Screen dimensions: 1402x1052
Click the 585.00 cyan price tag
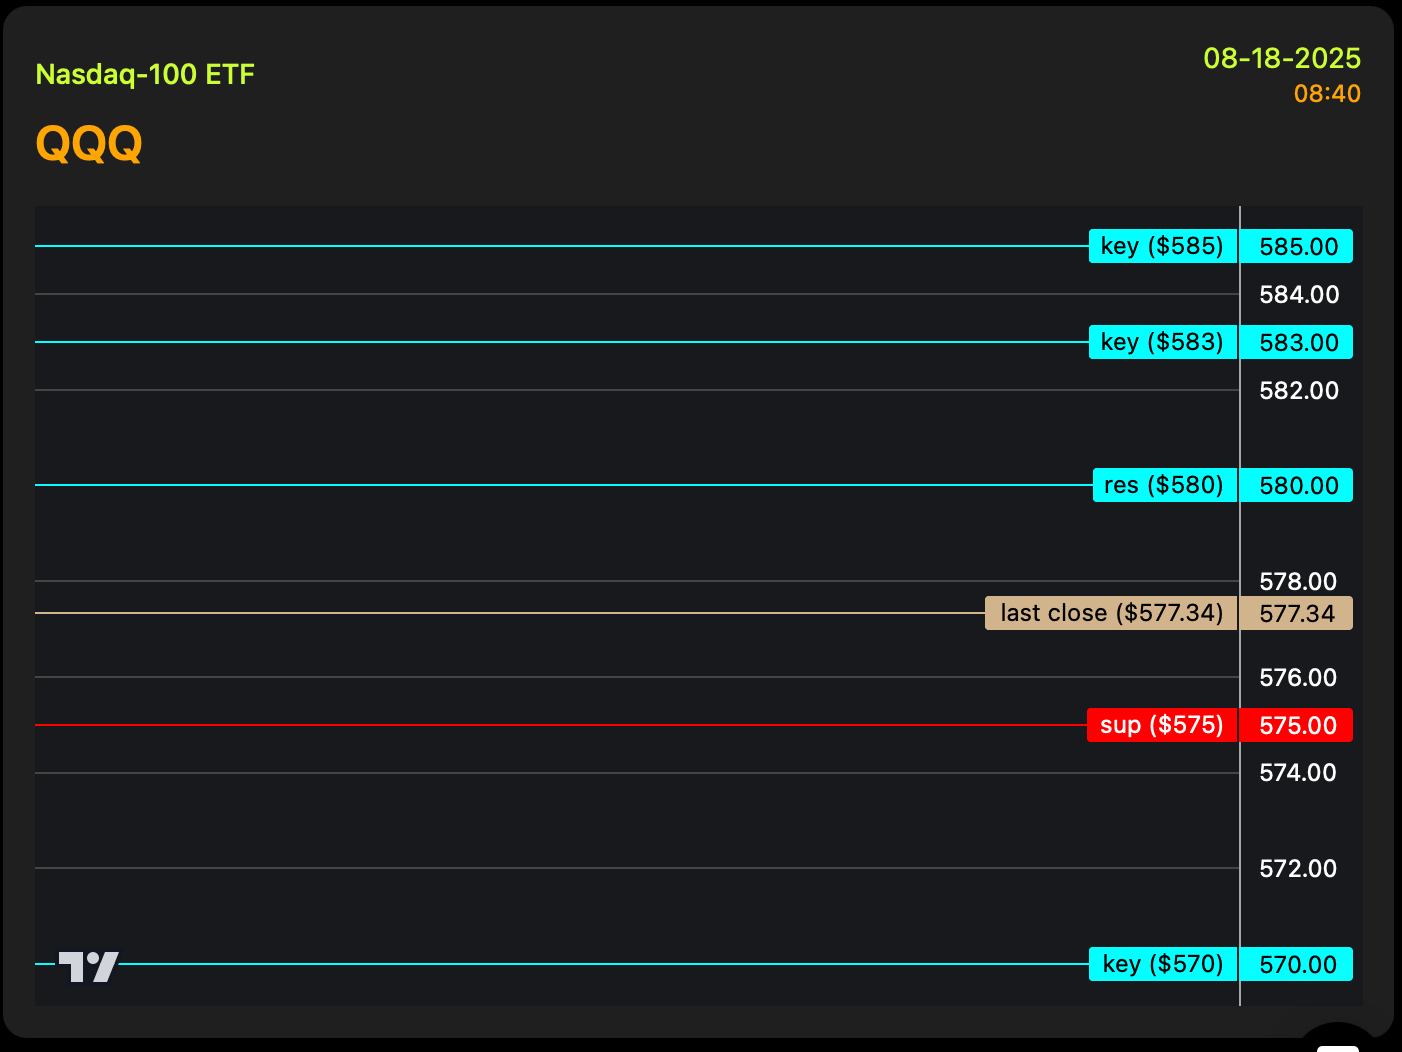tap(1297, 246)
